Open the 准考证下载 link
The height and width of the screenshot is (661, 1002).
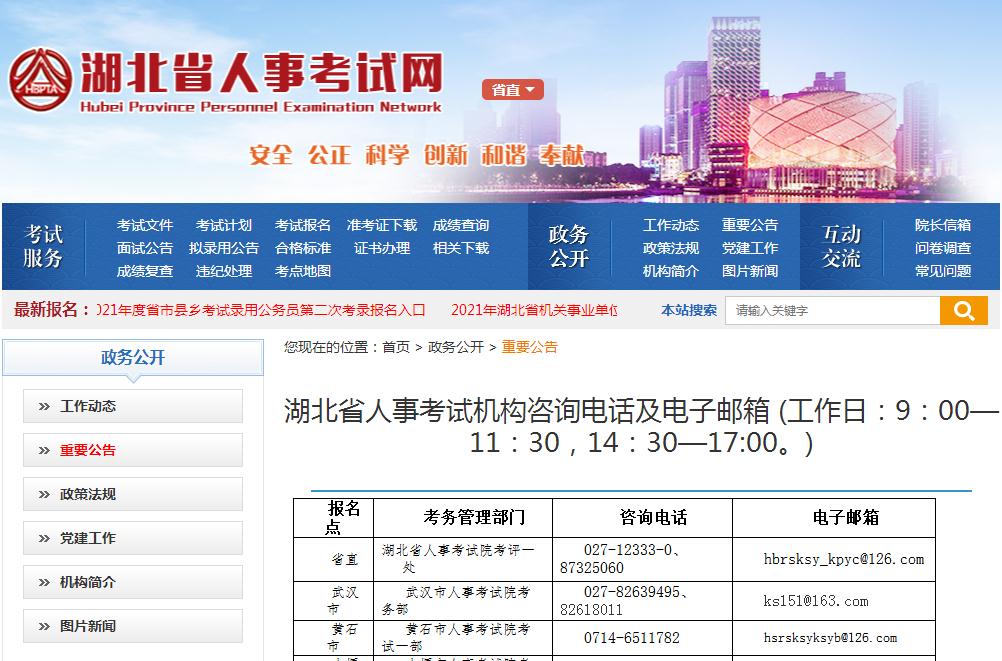coord(382,225)
